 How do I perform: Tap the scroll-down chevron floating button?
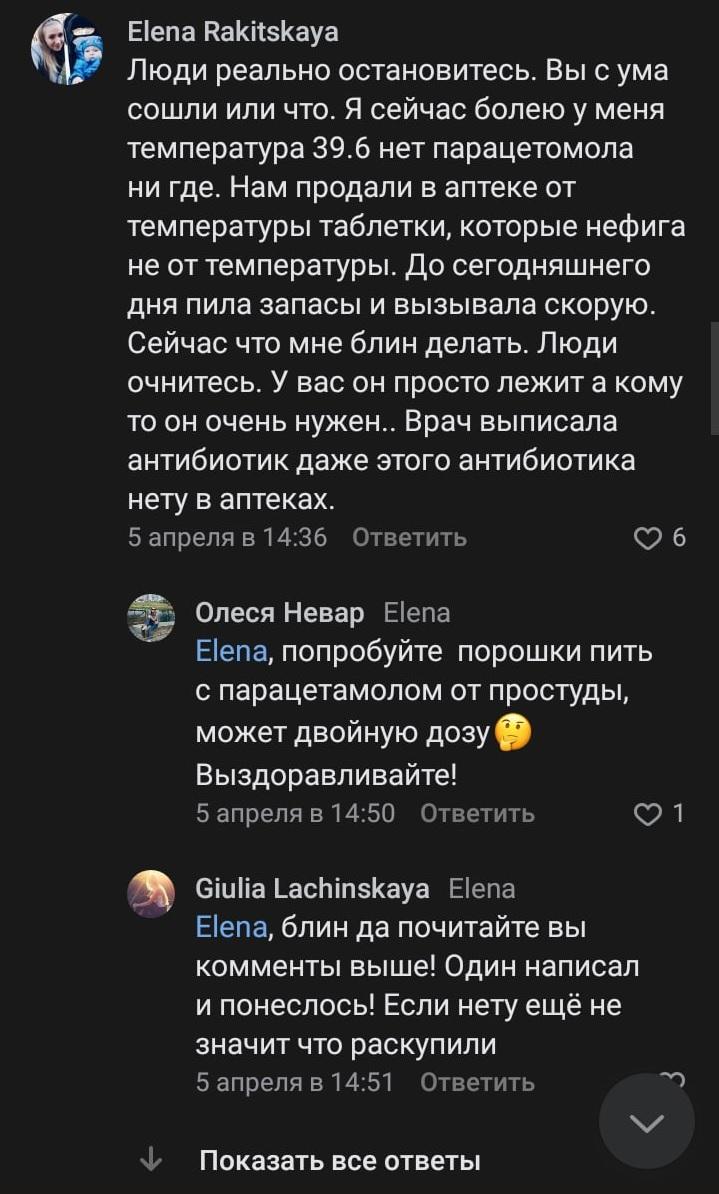tap(646, 1122)
